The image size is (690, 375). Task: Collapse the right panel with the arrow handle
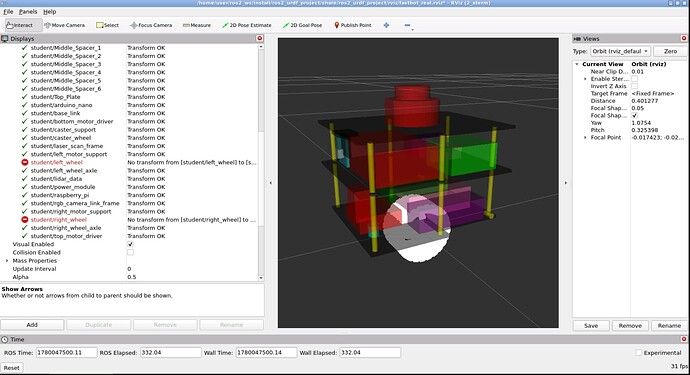(x=565, y=183)
